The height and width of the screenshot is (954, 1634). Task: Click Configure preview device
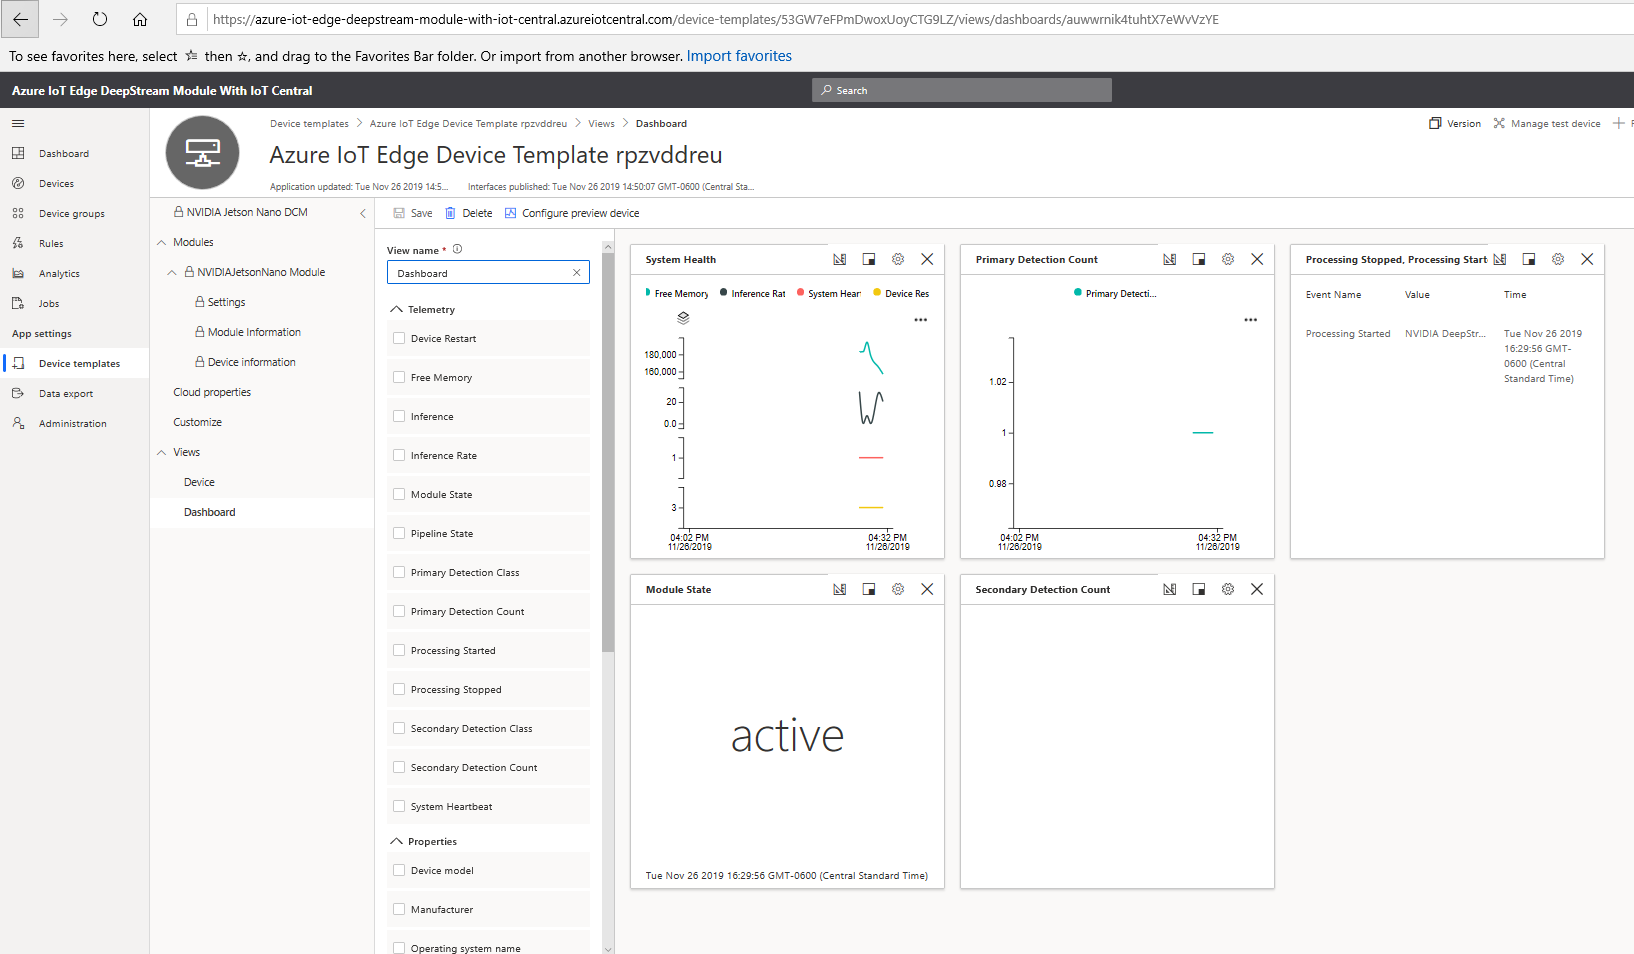(572, 213)
